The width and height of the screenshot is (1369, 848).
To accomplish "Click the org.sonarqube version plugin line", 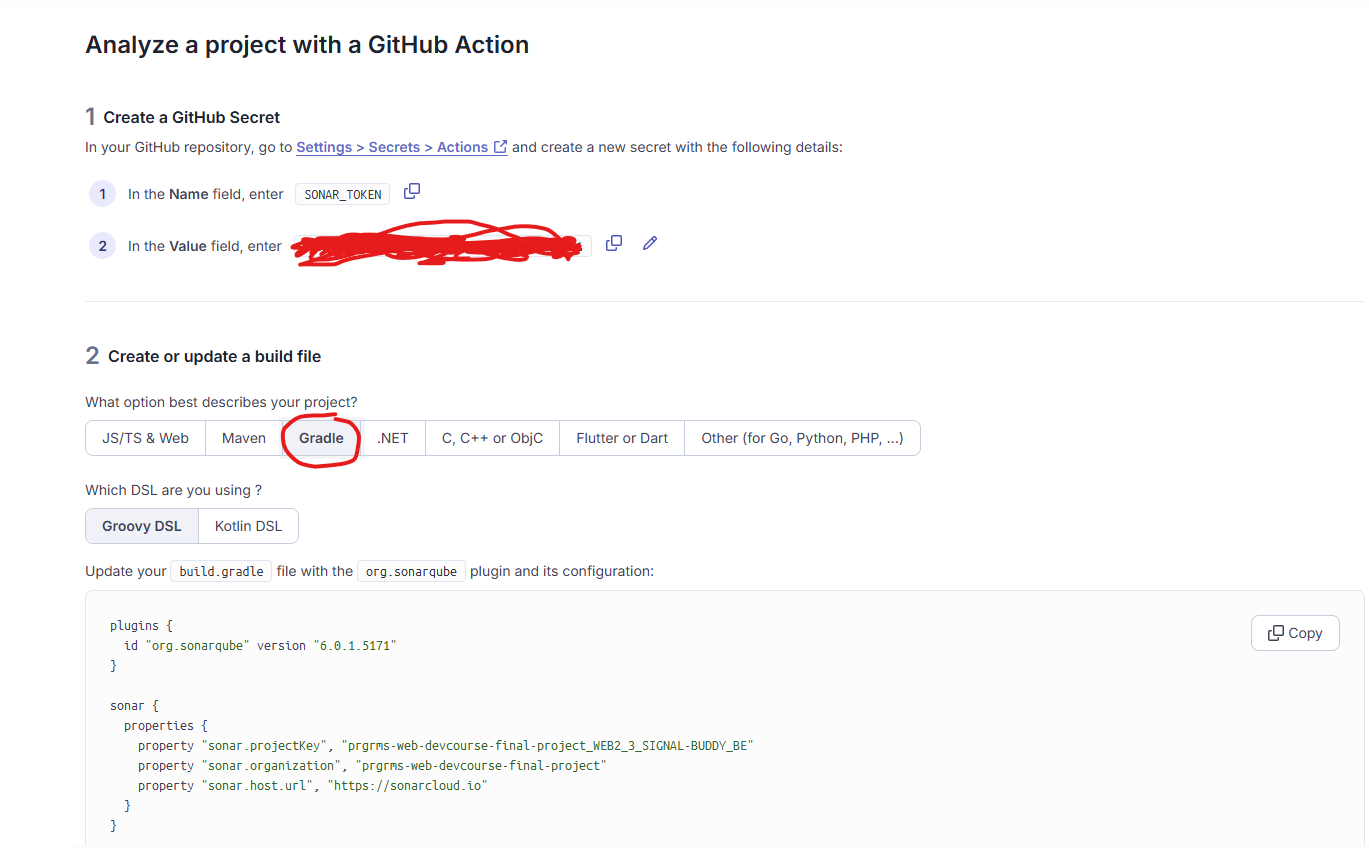I will coord(260,646).
